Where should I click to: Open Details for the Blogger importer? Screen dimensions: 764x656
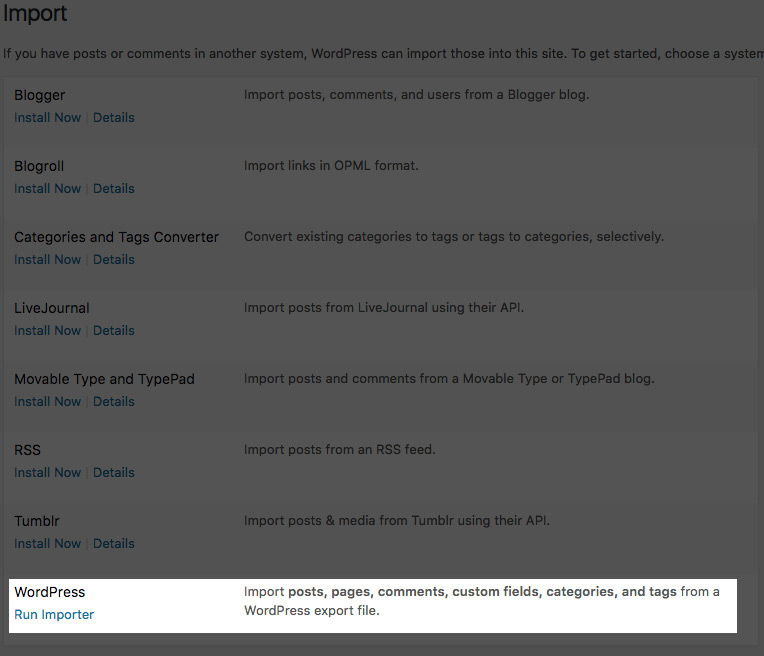point(114,117)
